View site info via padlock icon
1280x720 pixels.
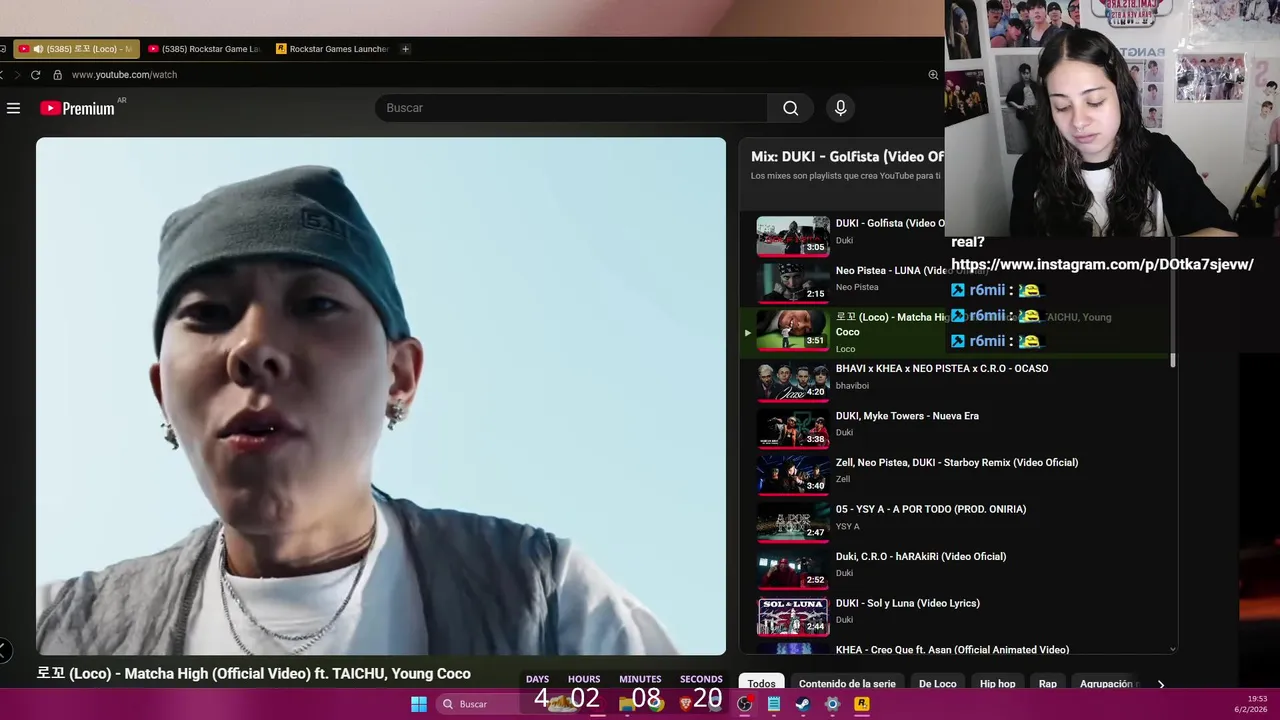[x=57, y=75]
